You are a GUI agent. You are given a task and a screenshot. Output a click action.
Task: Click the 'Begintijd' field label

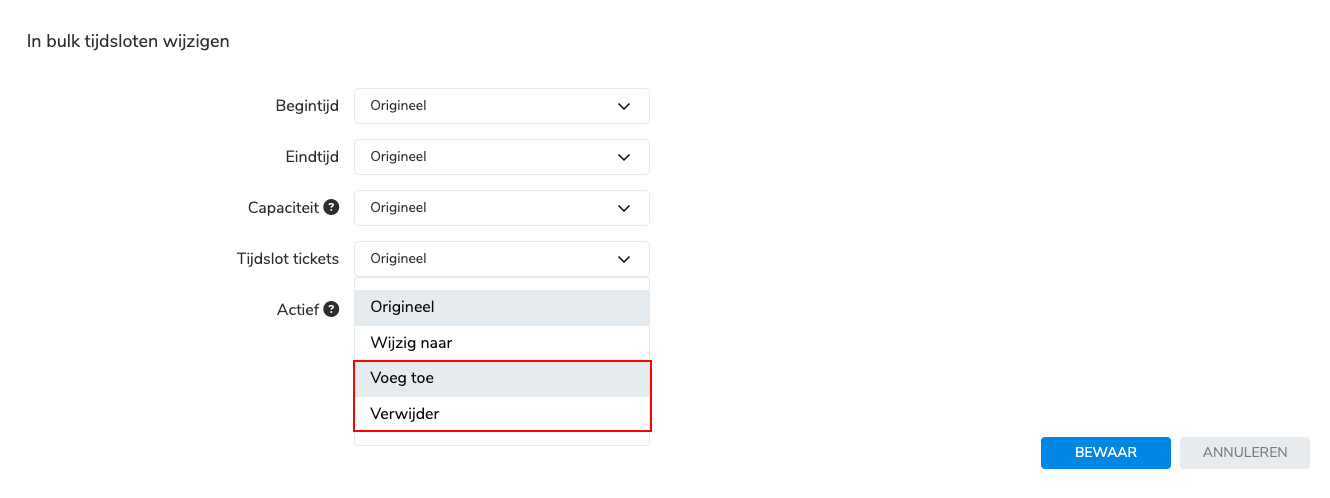coord(307,105)
